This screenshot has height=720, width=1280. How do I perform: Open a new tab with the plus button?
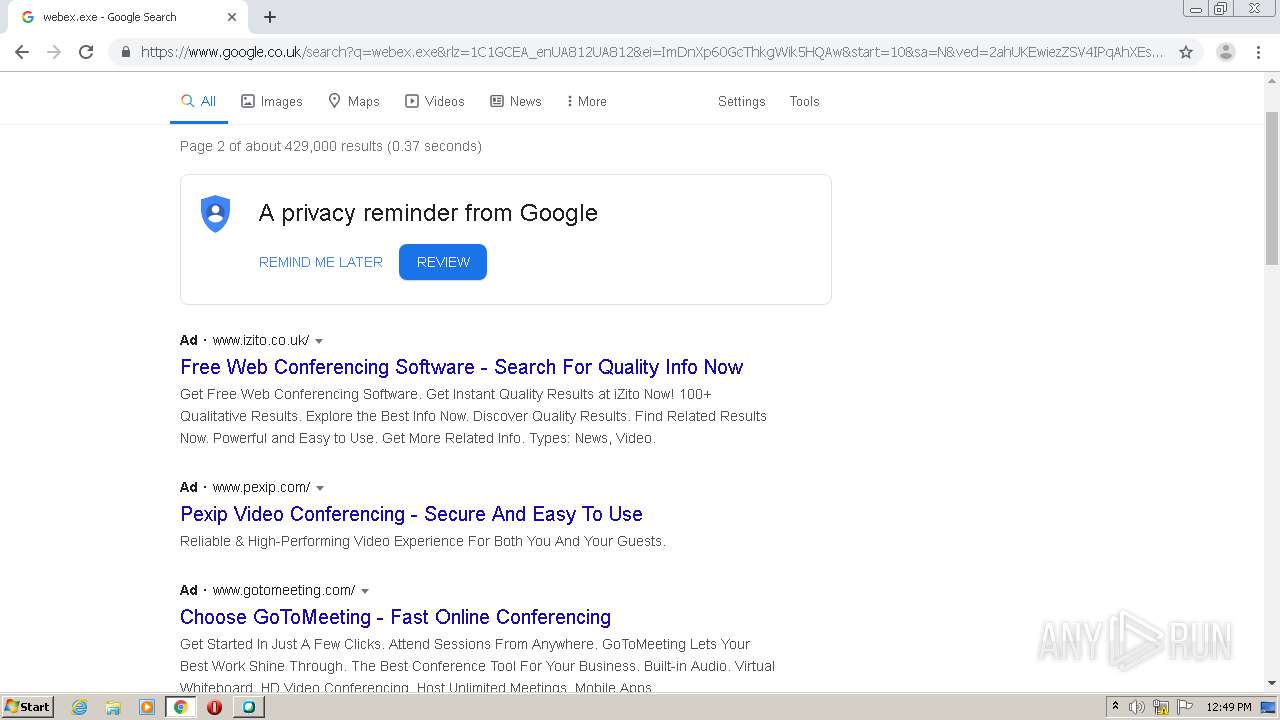[x=270, y=17]
